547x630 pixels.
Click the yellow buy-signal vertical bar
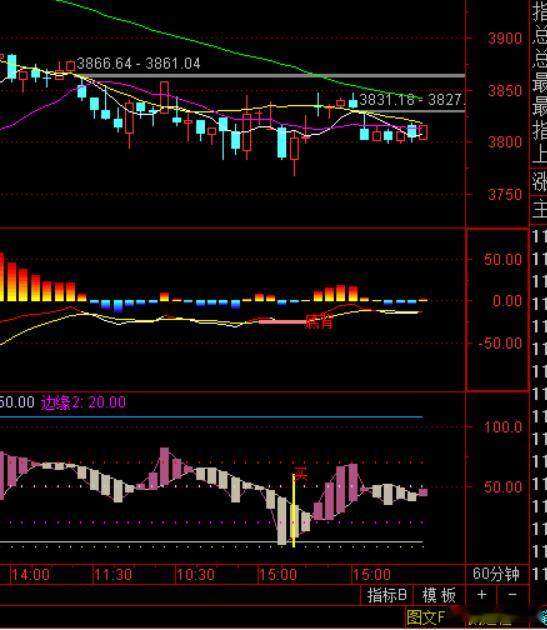(293, 510)
